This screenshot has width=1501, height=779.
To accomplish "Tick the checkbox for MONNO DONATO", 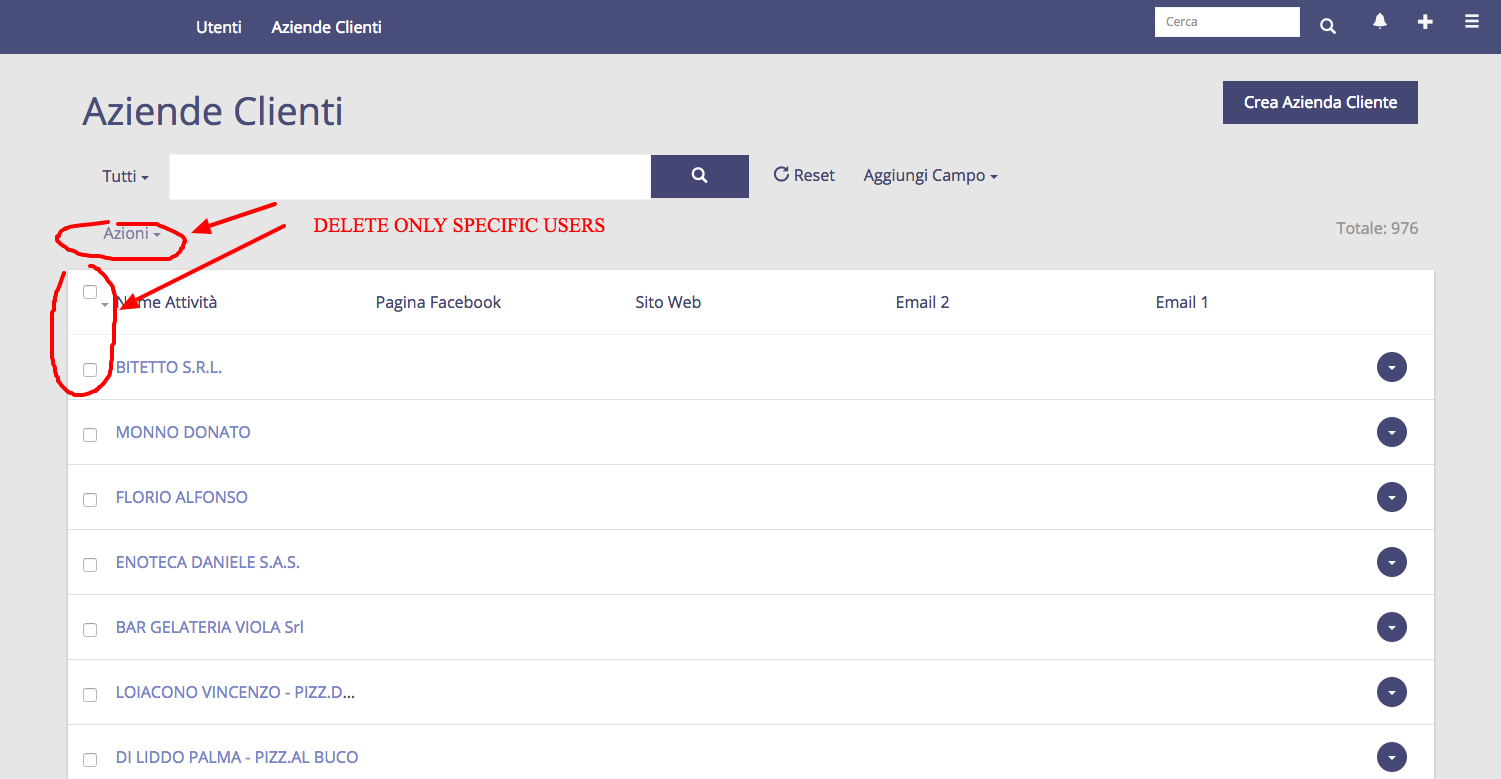I will click(x=90, y=435).
